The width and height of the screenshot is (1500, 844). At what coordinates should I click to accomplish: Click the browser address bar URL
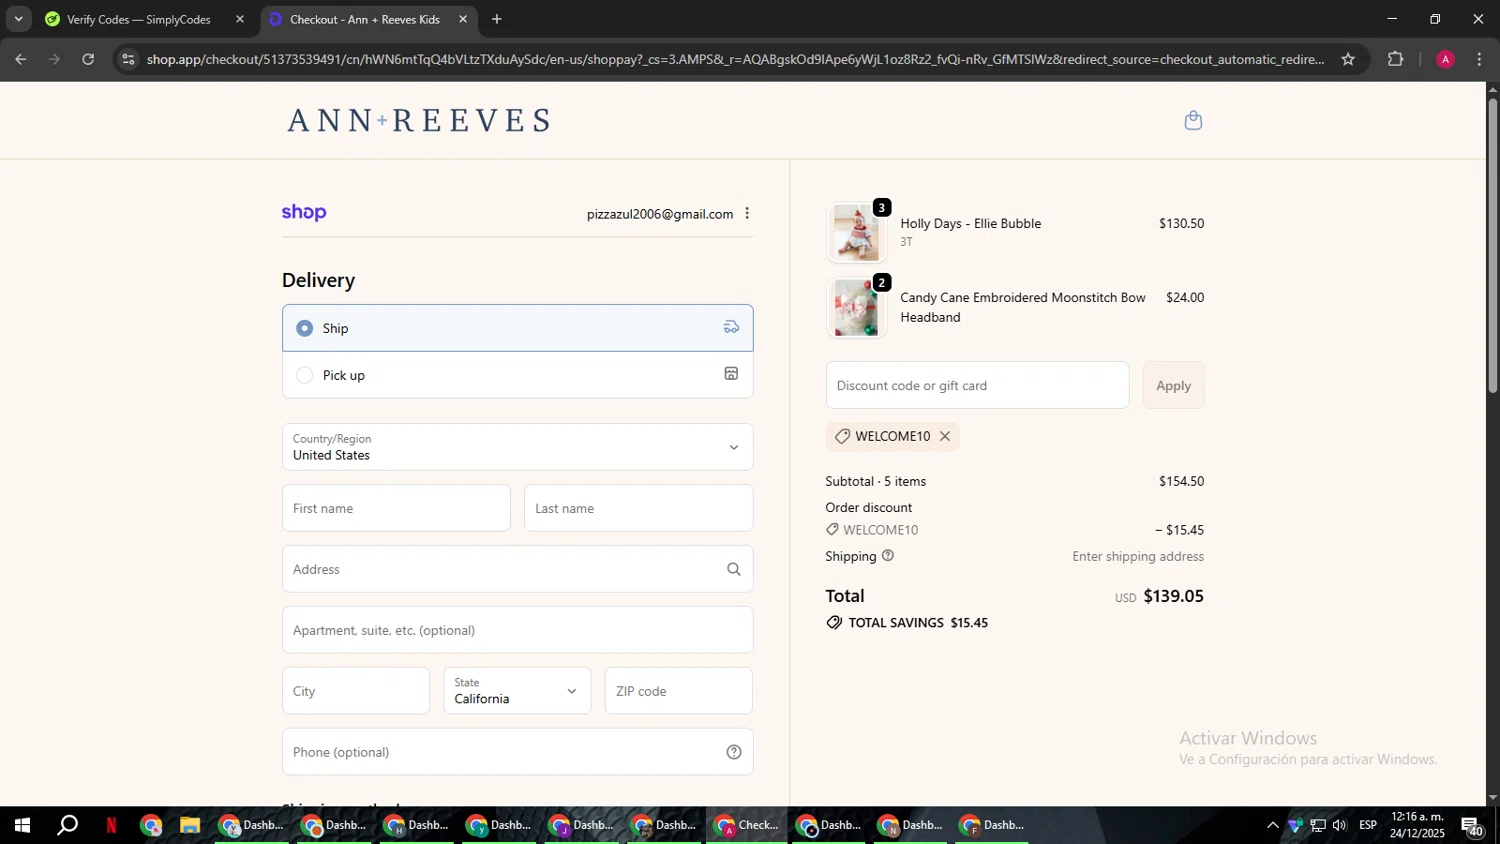click(735, 59)
